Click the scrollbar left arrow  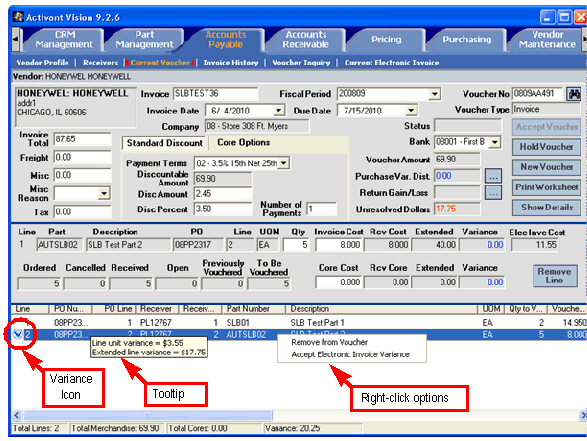point(16,415)
